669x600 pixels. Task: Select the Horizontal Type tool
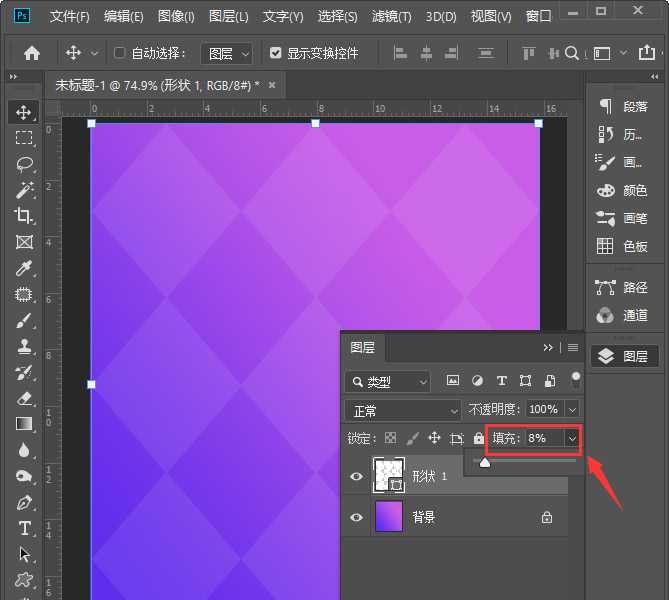click(x=24, y=528)
